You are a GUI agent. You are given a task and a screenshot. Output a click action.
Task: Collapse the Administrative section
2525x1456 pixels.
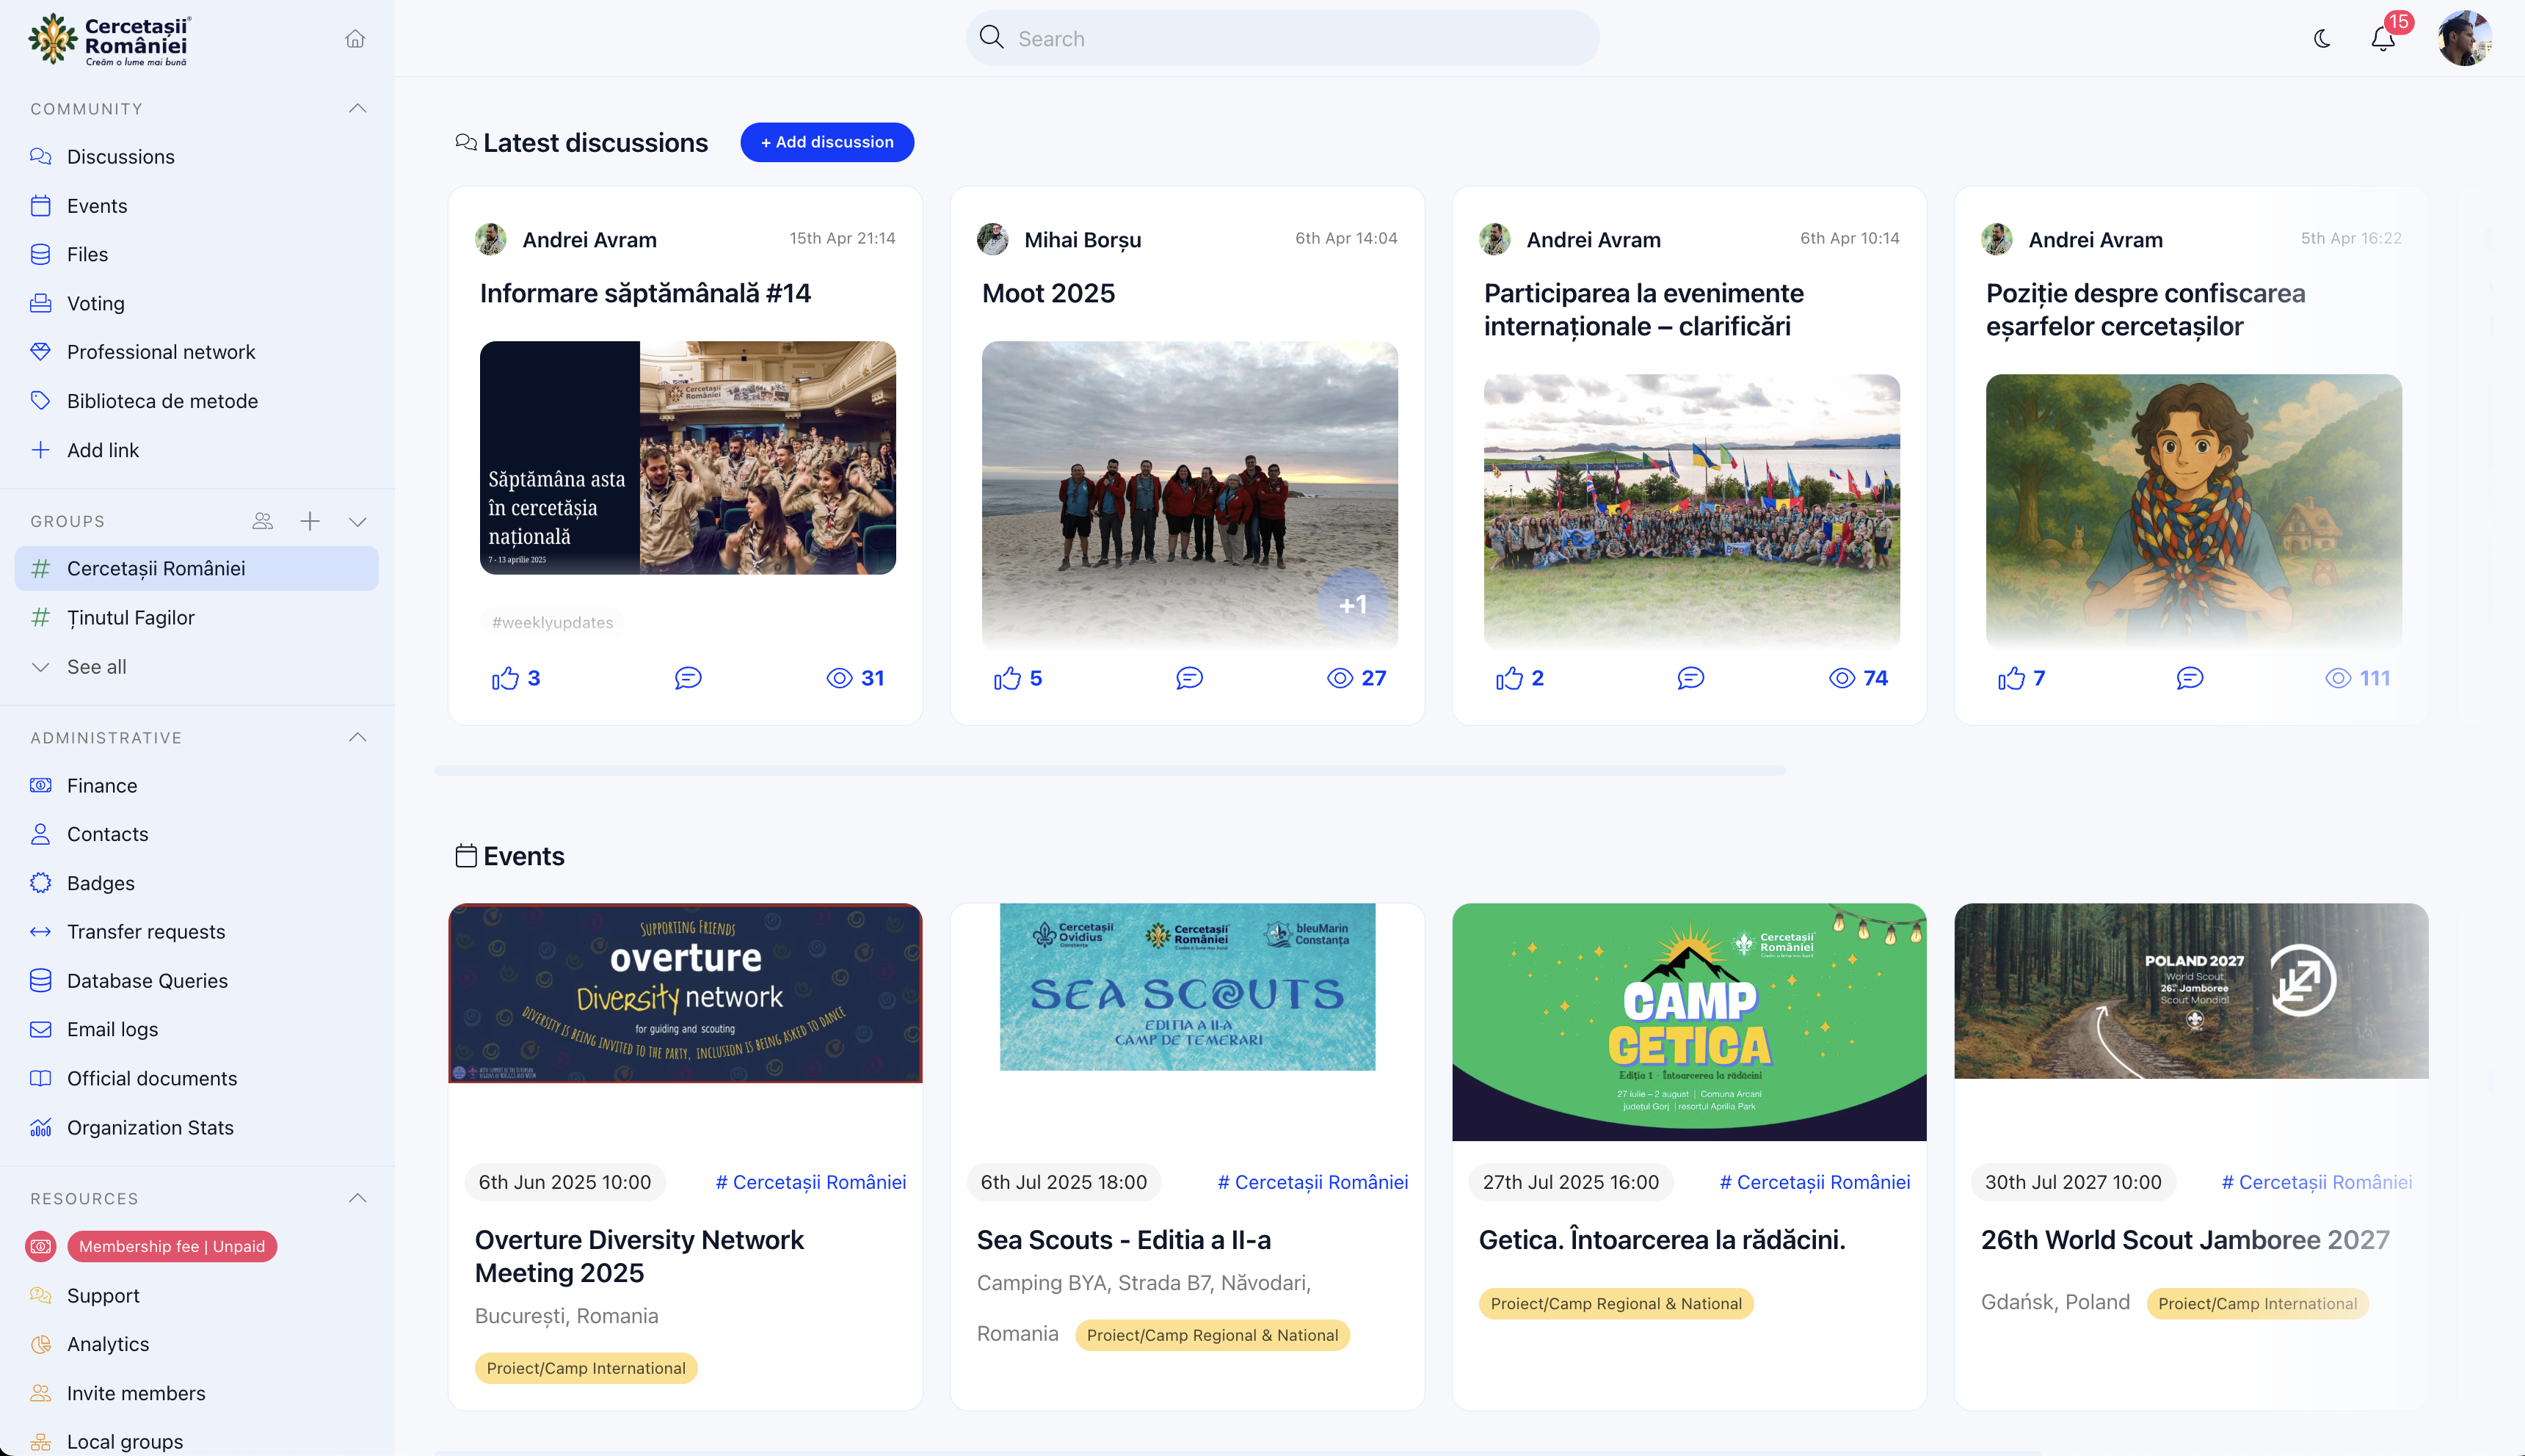(357, 737)
